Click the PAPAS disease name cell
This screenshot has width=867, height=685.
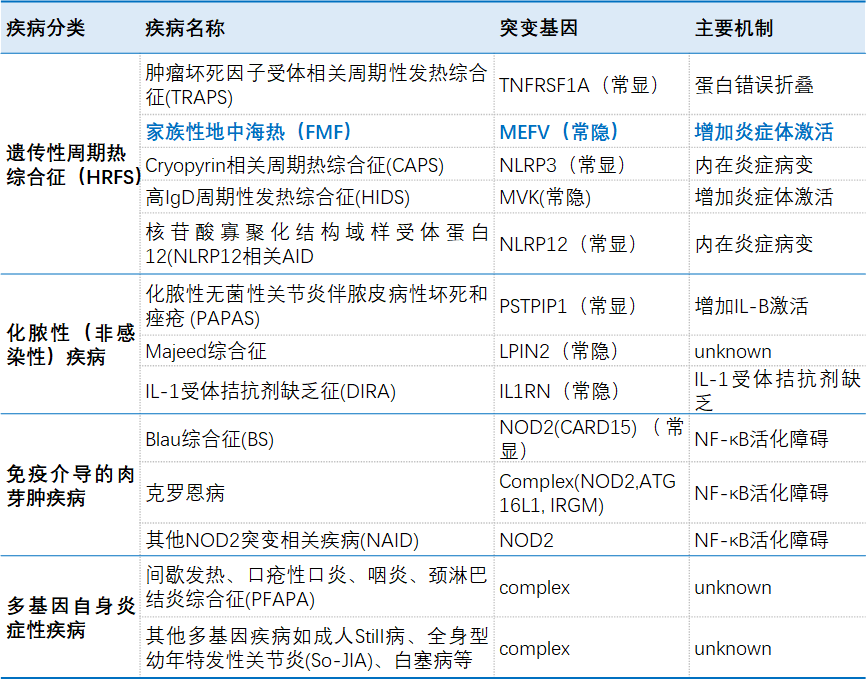tap(317, 306)
